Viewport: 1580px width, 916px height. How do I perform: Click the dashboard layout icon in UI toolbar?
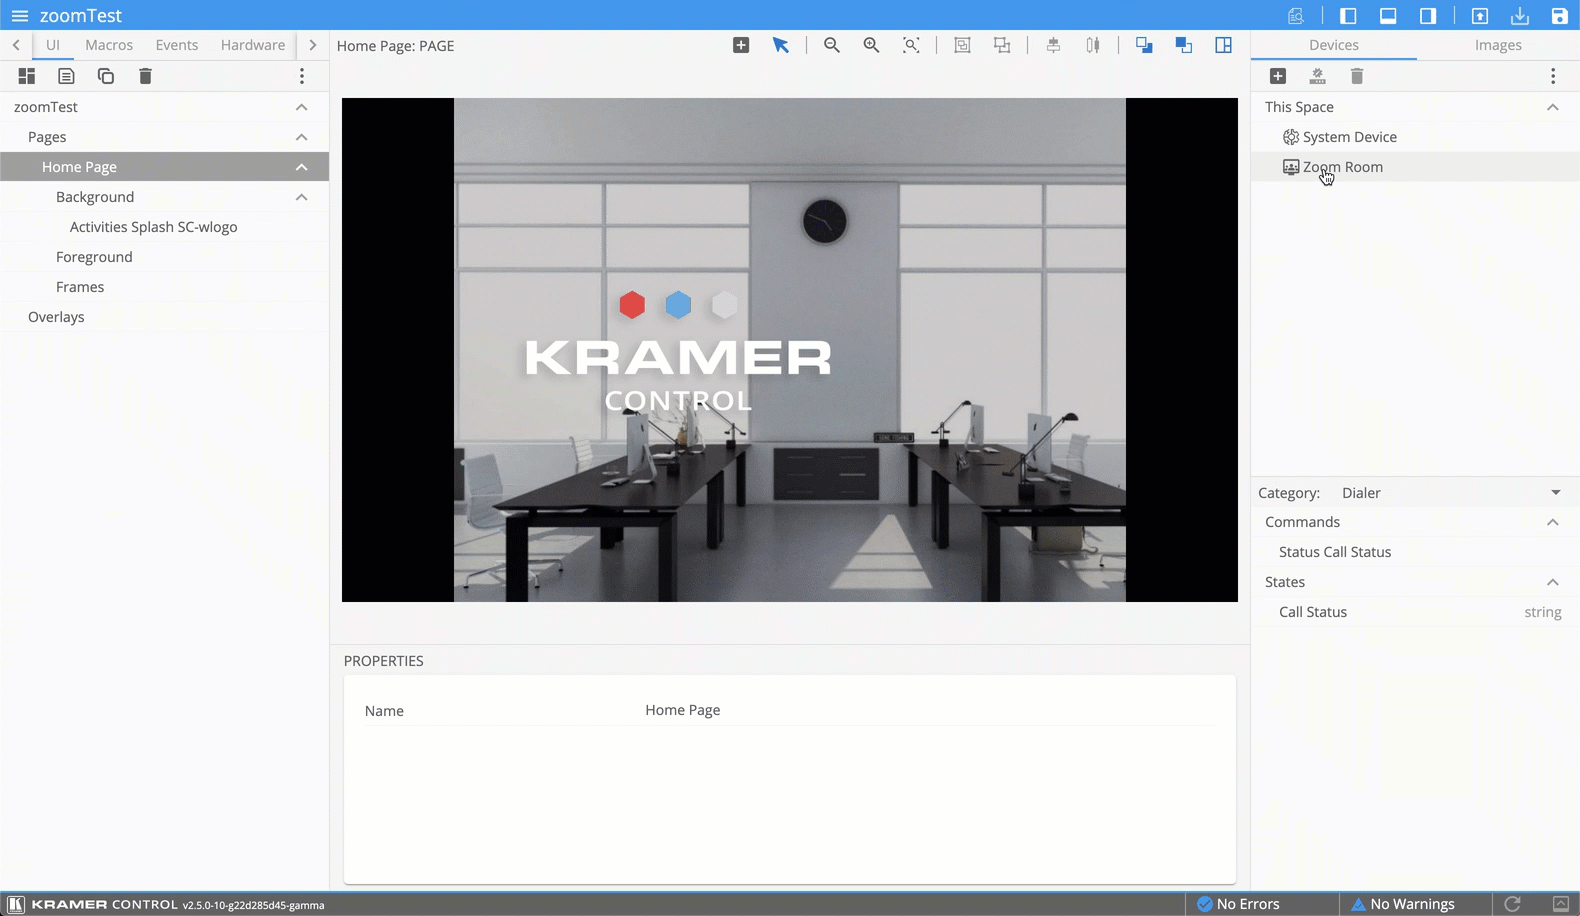coord(27,76)
